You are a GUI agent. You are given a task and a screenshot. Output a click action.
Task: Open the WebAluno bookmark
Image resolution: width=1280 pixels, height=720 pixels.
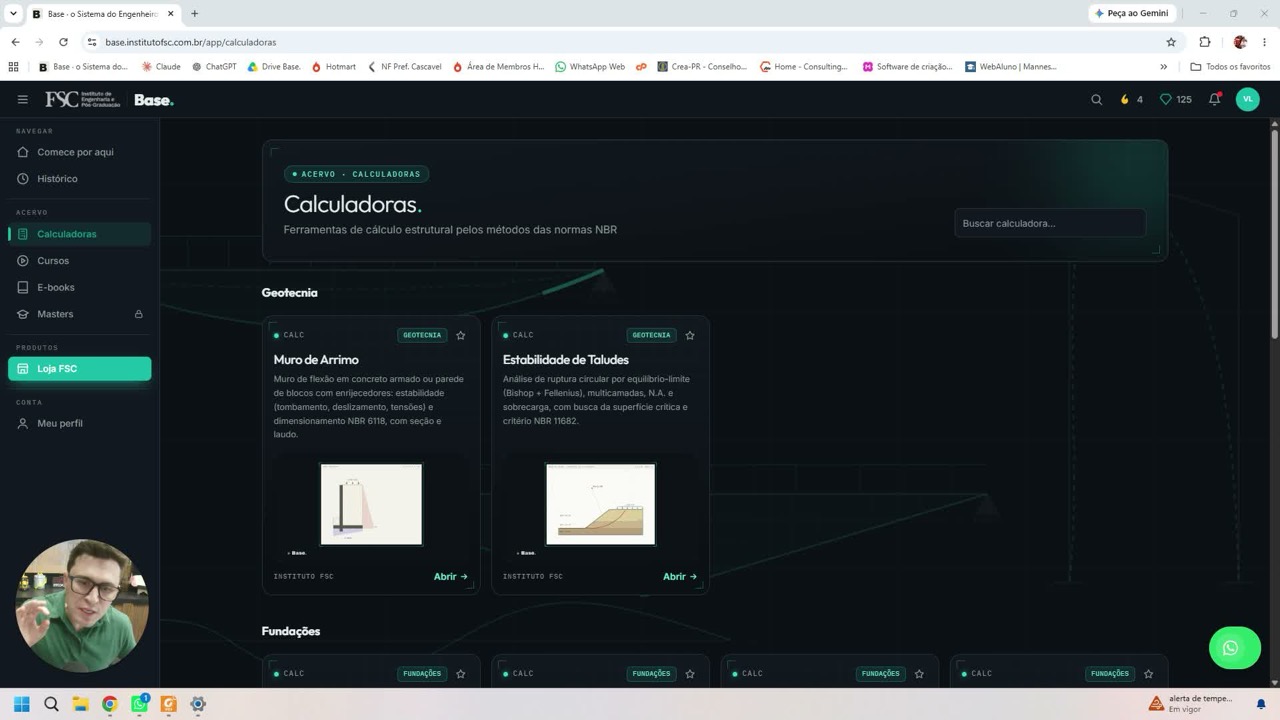[1011, 67]
